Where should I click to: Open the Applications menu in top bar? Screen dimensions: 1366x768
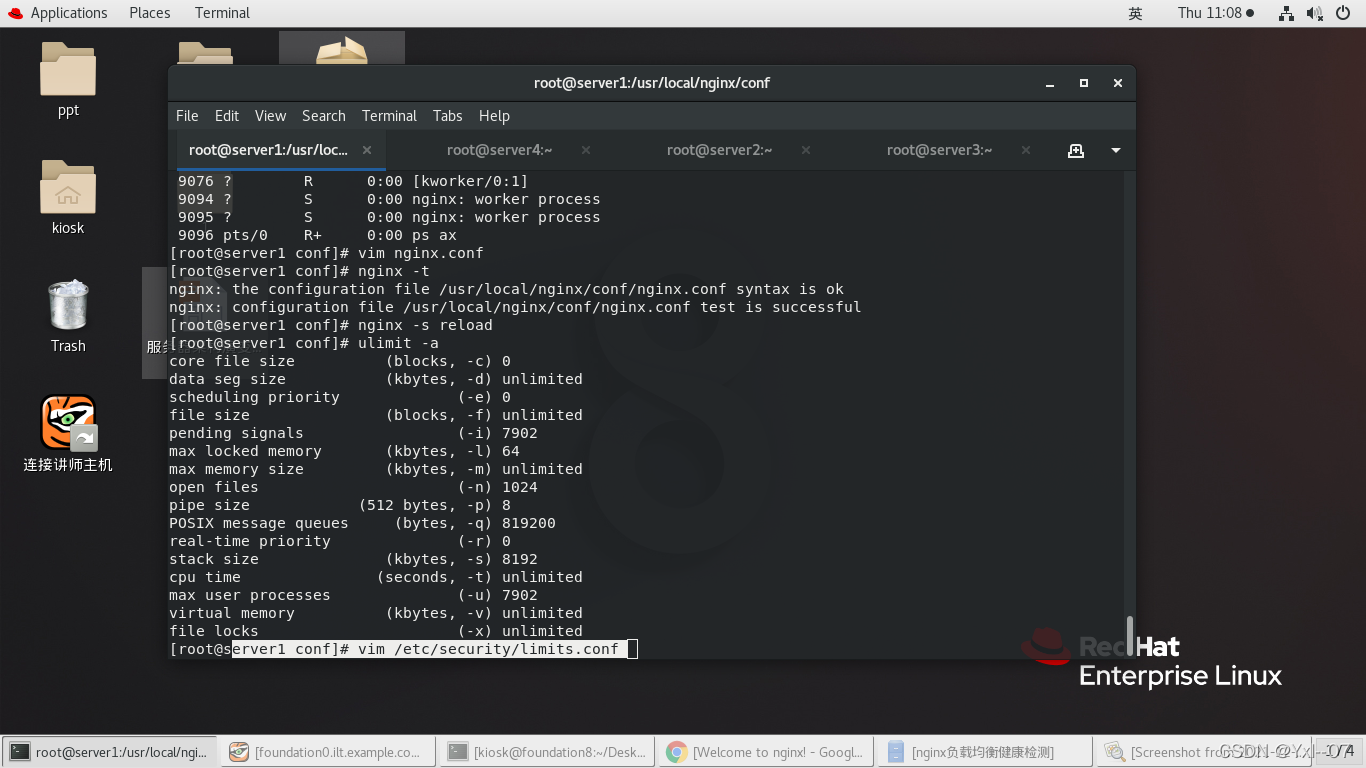coord(69,13)
